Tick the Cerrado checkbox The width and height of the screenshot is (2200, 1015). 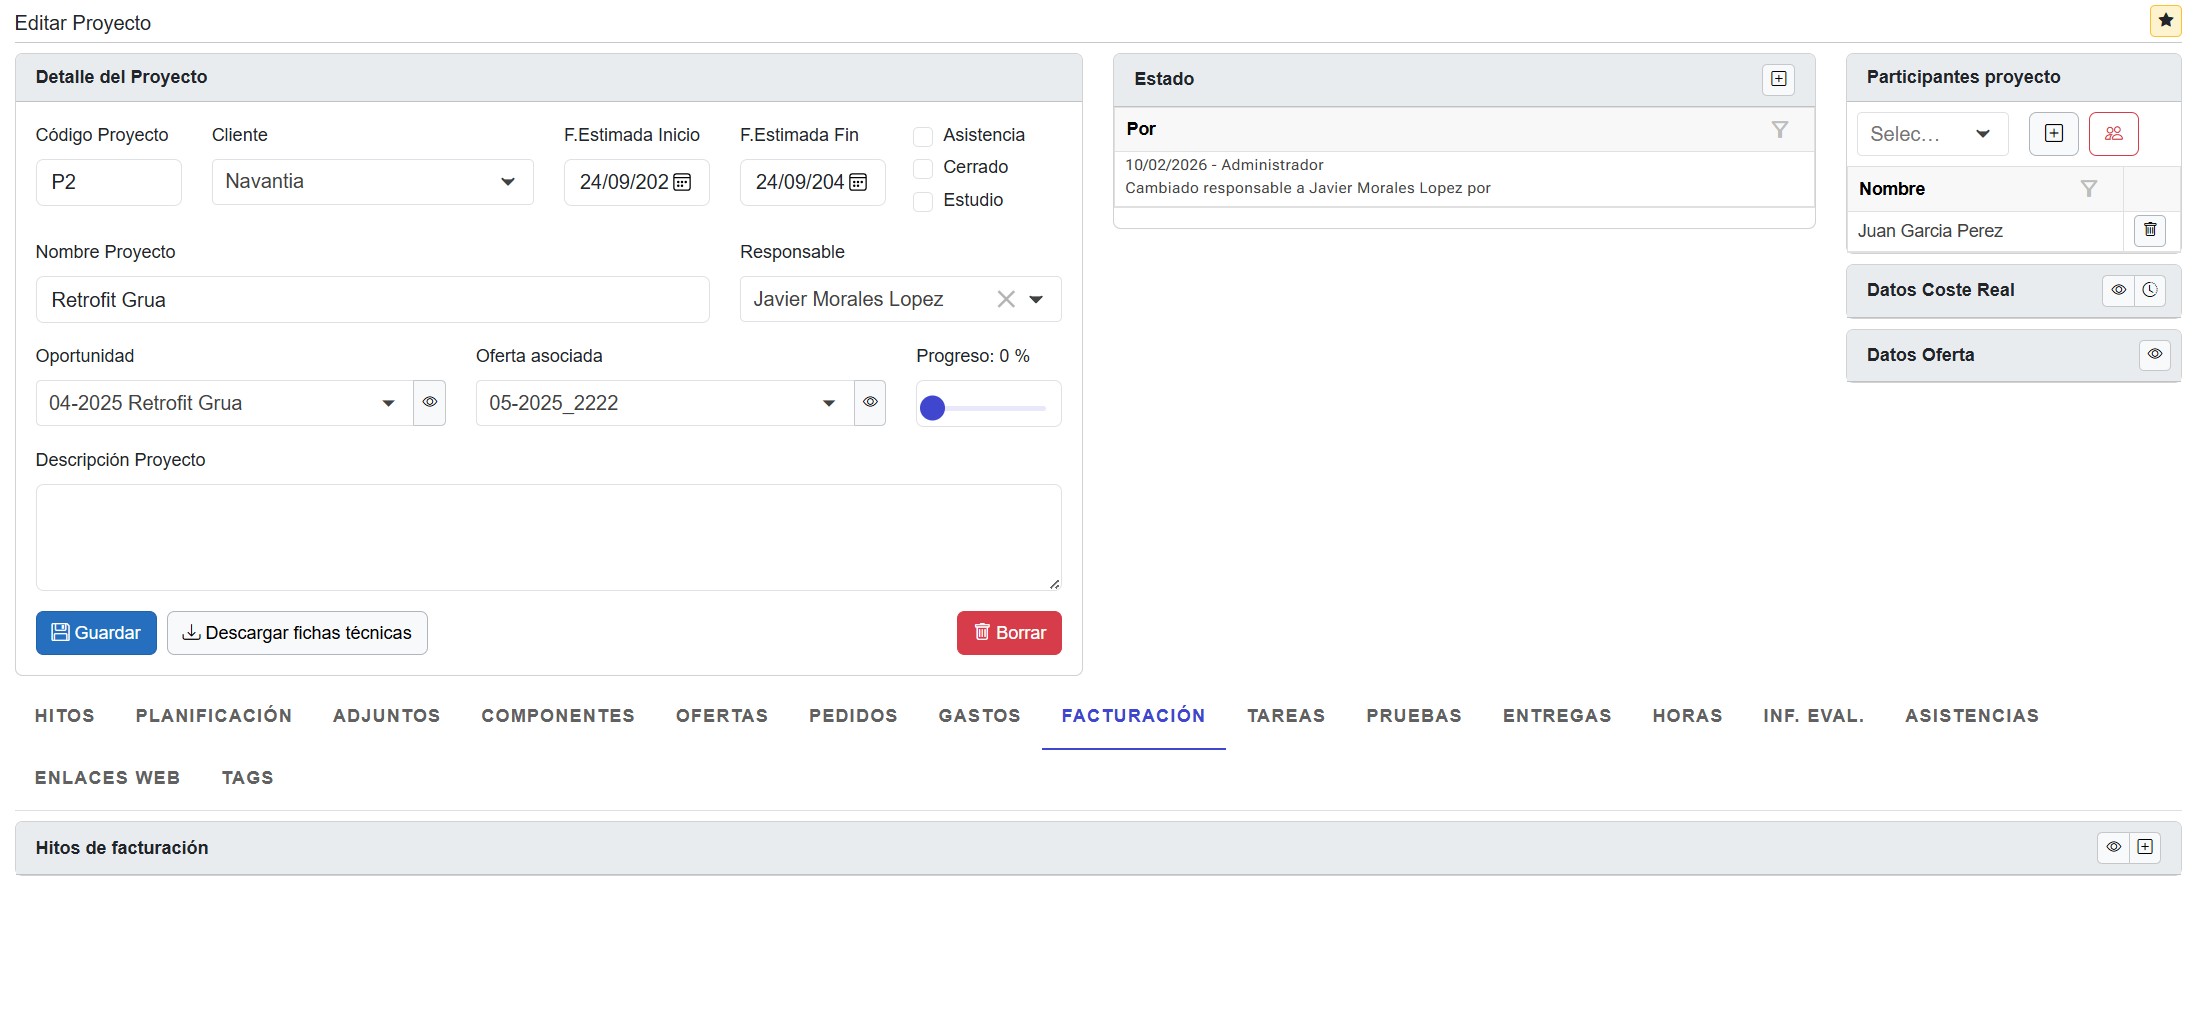coord(923,168)
